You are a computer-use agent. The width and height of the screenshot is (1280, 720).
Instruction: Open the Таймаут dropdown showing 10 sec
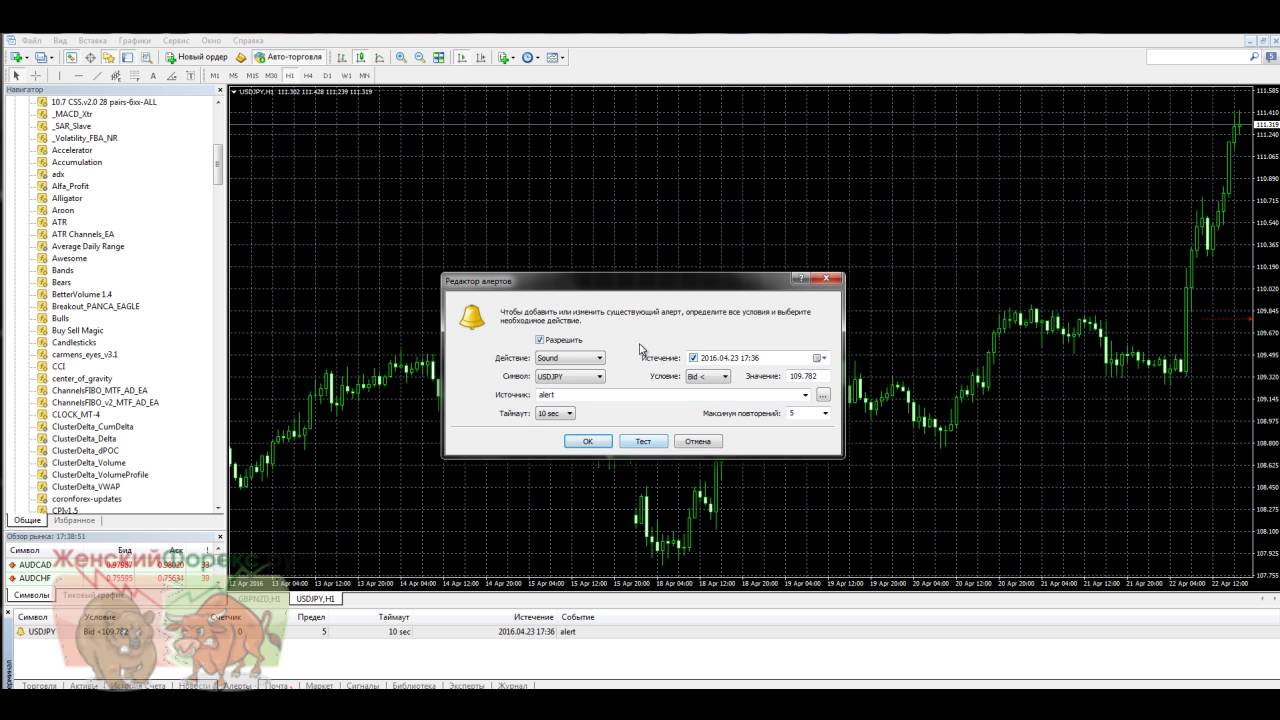[x=555, y=413]
